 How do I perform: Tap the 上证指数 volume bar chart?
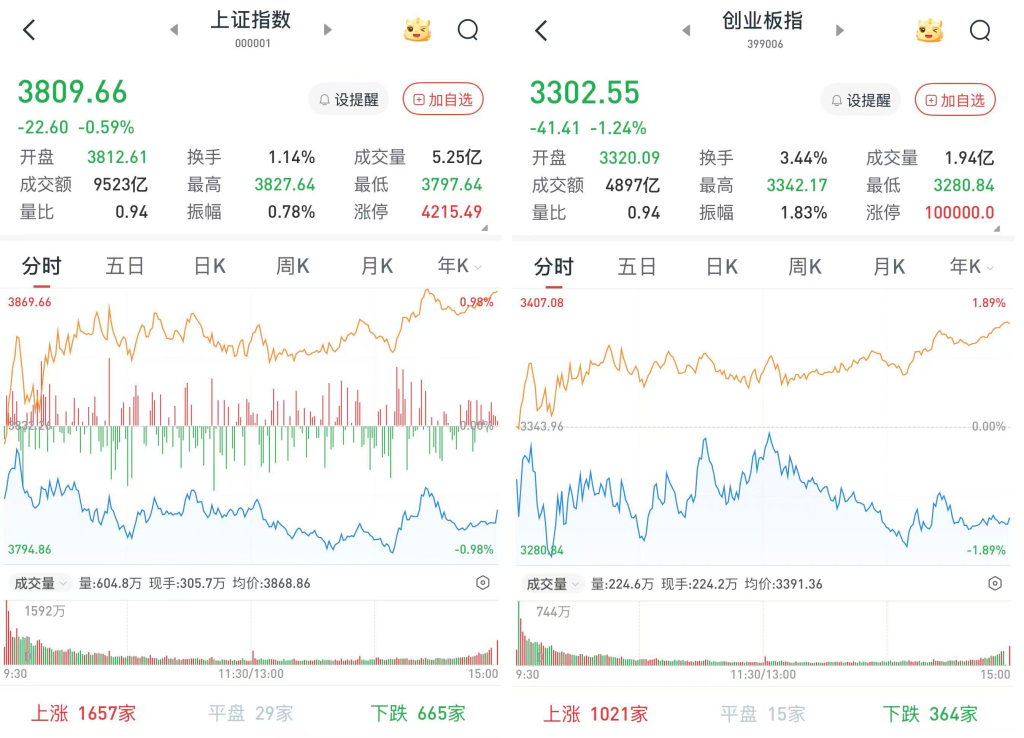click(251, 634)
